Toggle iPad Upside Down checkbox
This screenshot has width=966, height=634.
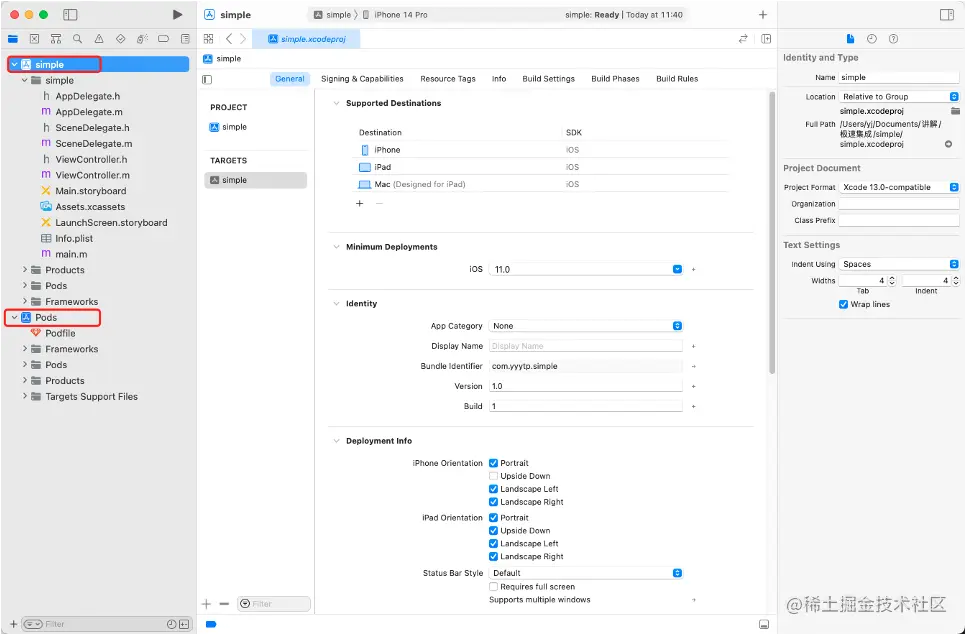[x=493, y=530]
